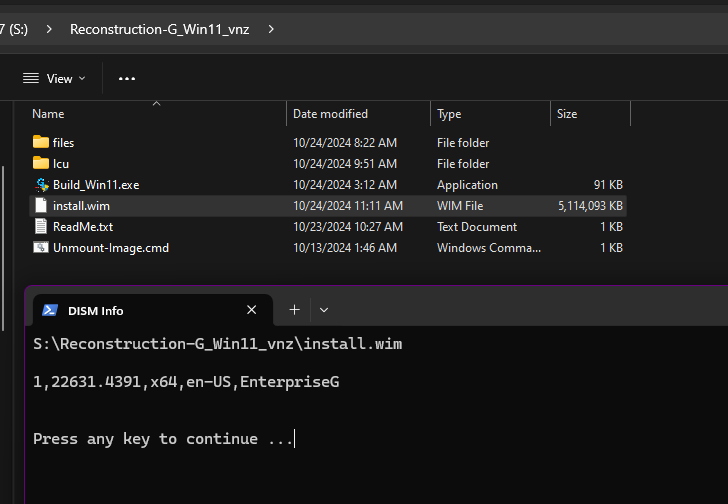The height and width of the screenshot is (504, 728).
Task: Click the Build_Win11.exe application icon
Action: point(41,184)
